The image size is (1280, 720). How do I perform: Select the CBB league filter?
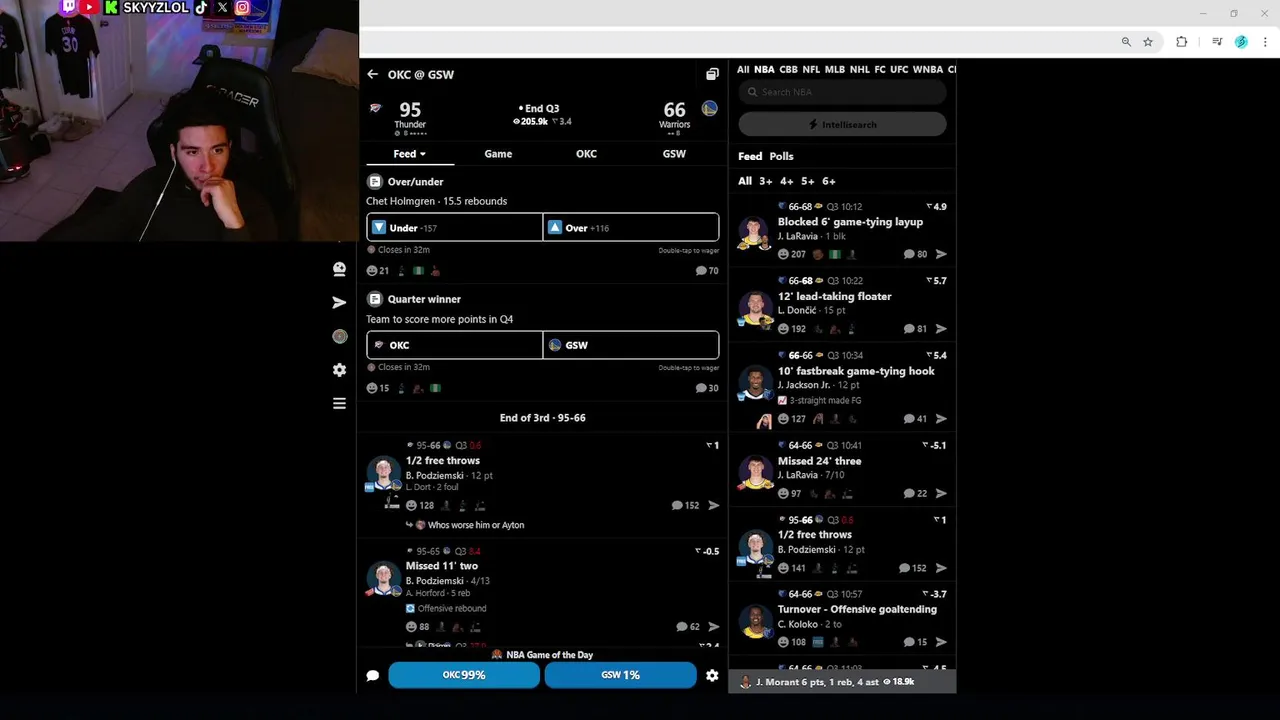coord(788,70)
